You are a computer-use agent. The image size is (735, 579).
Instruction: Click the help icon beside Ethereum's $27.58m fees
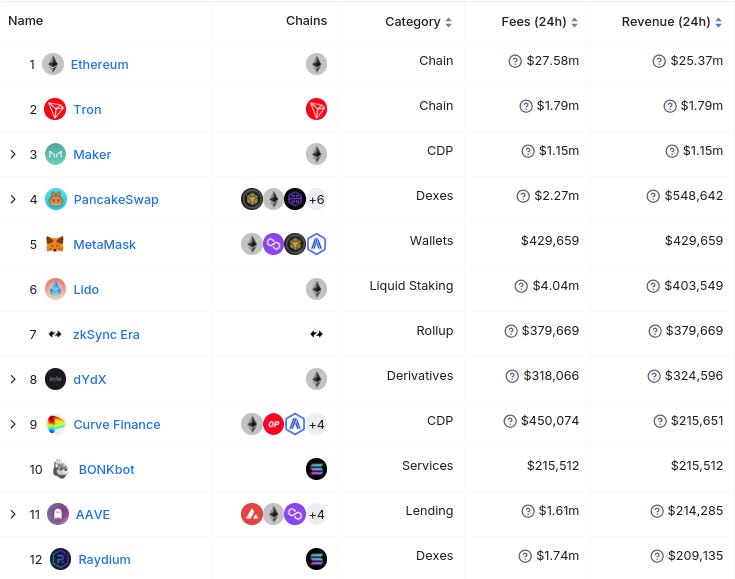click(515, 61)
